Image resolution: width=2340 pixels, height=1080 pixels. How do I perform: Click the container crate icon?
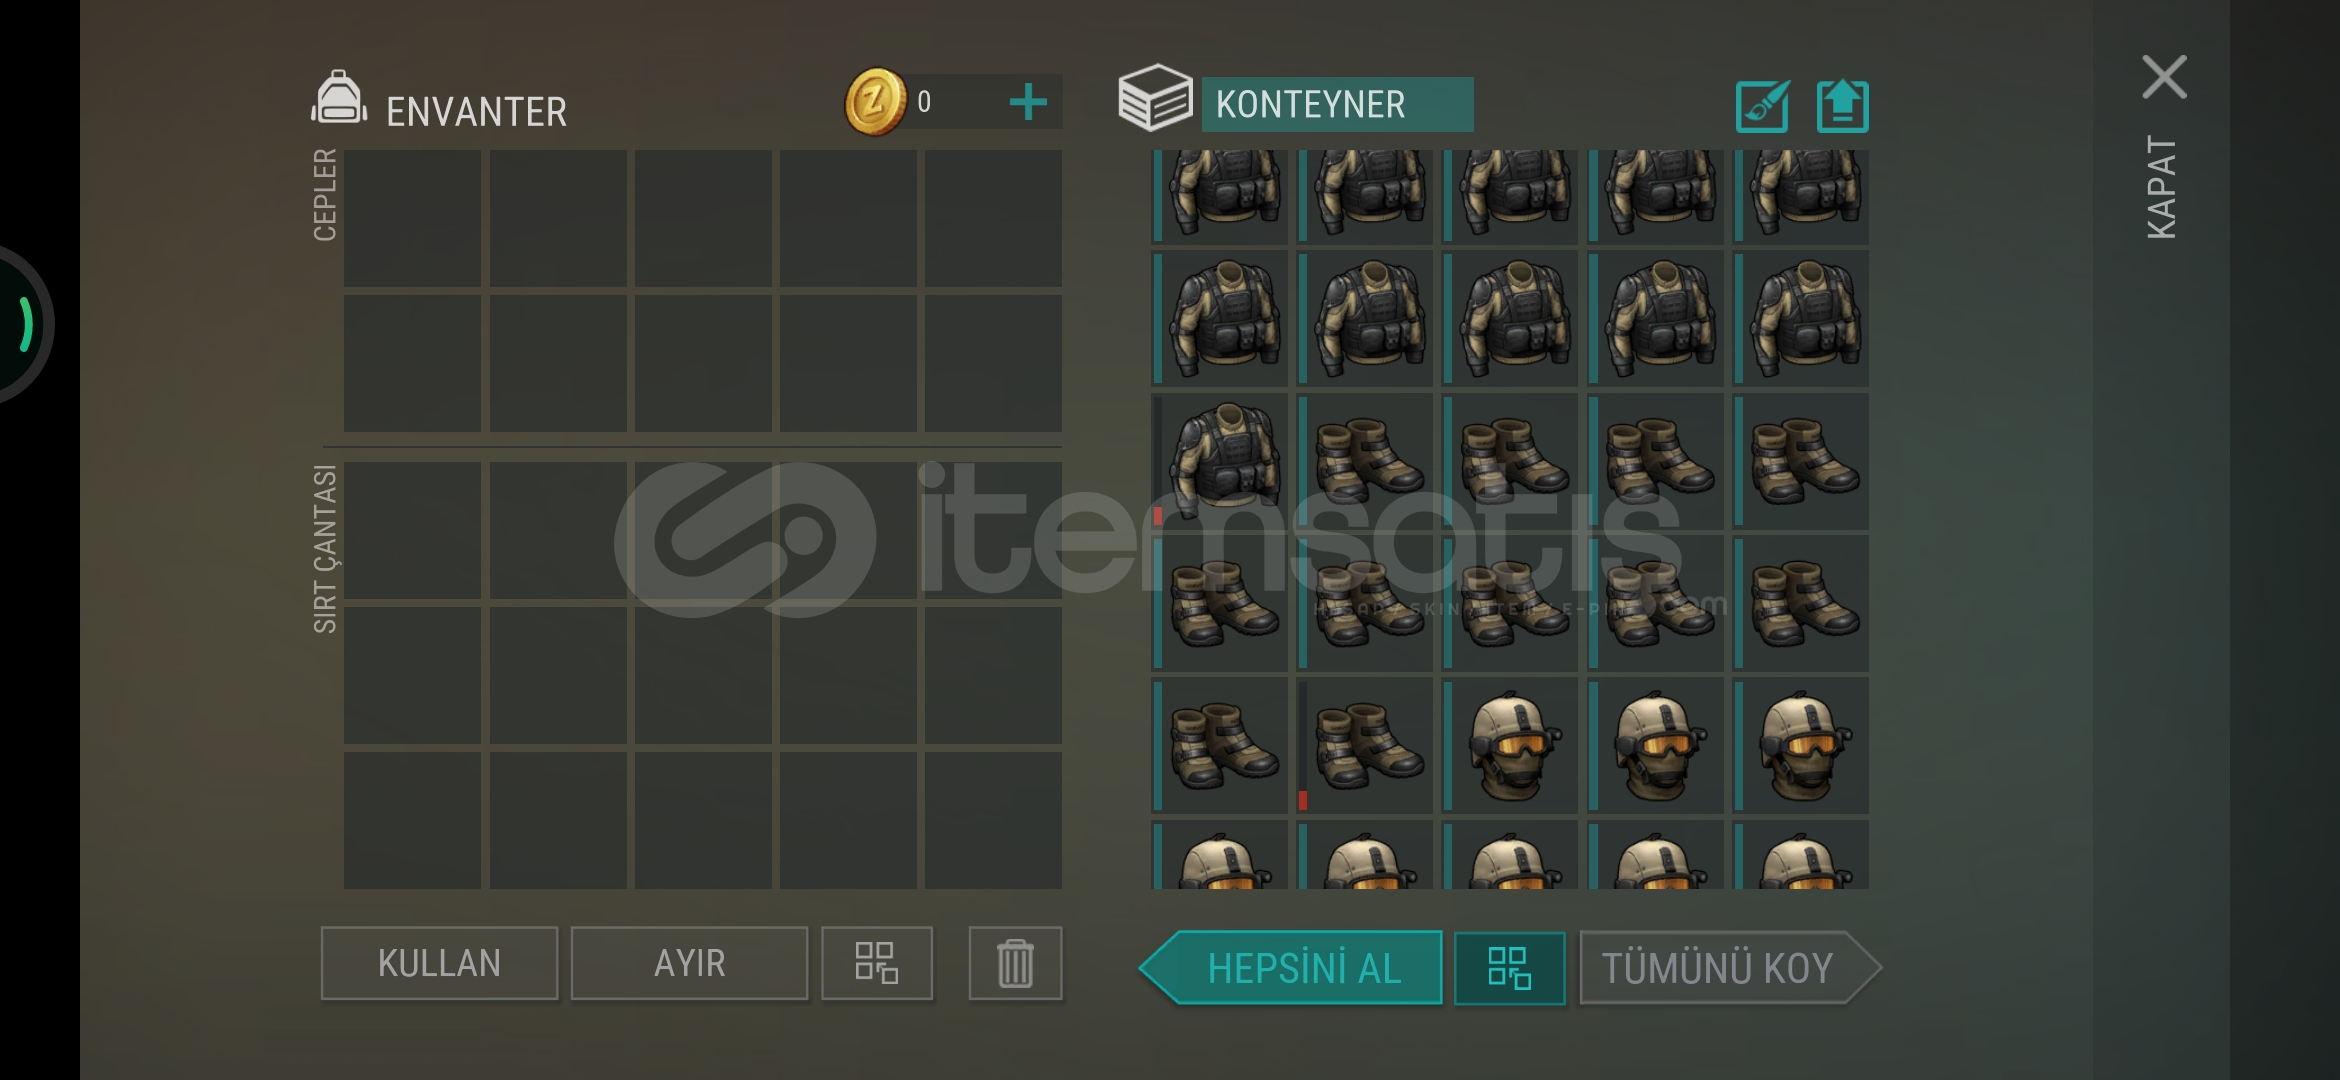click(1155, 98)
